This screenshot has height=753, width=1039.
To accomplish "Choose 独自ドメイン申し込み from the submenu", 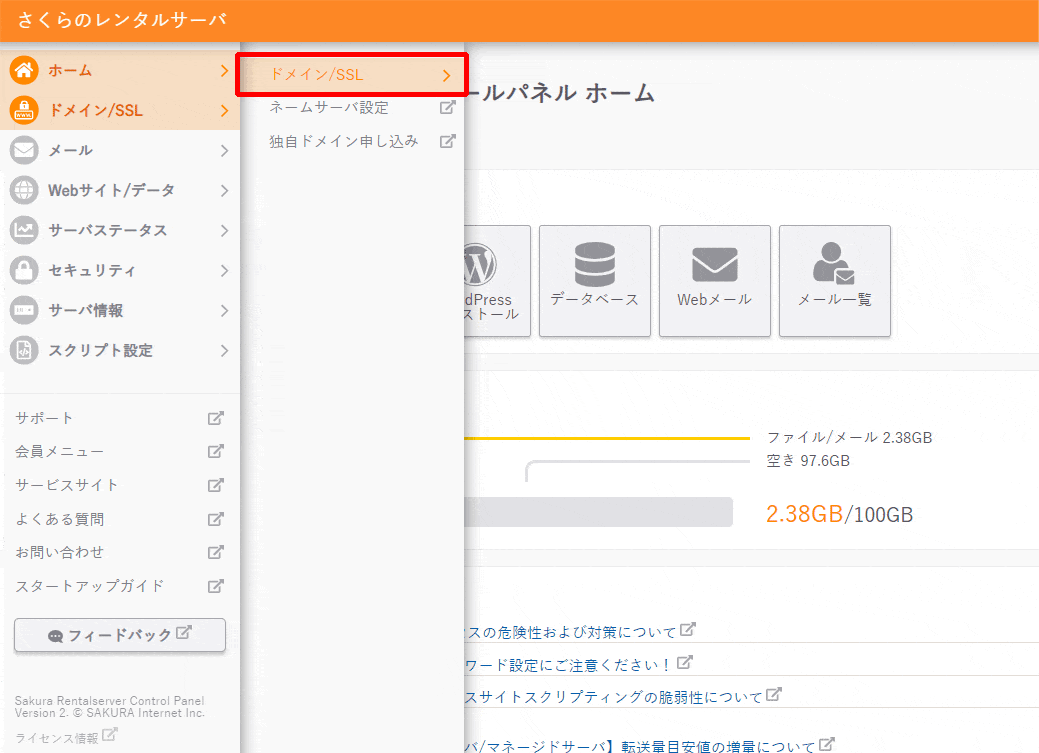I will click(343, 141).
